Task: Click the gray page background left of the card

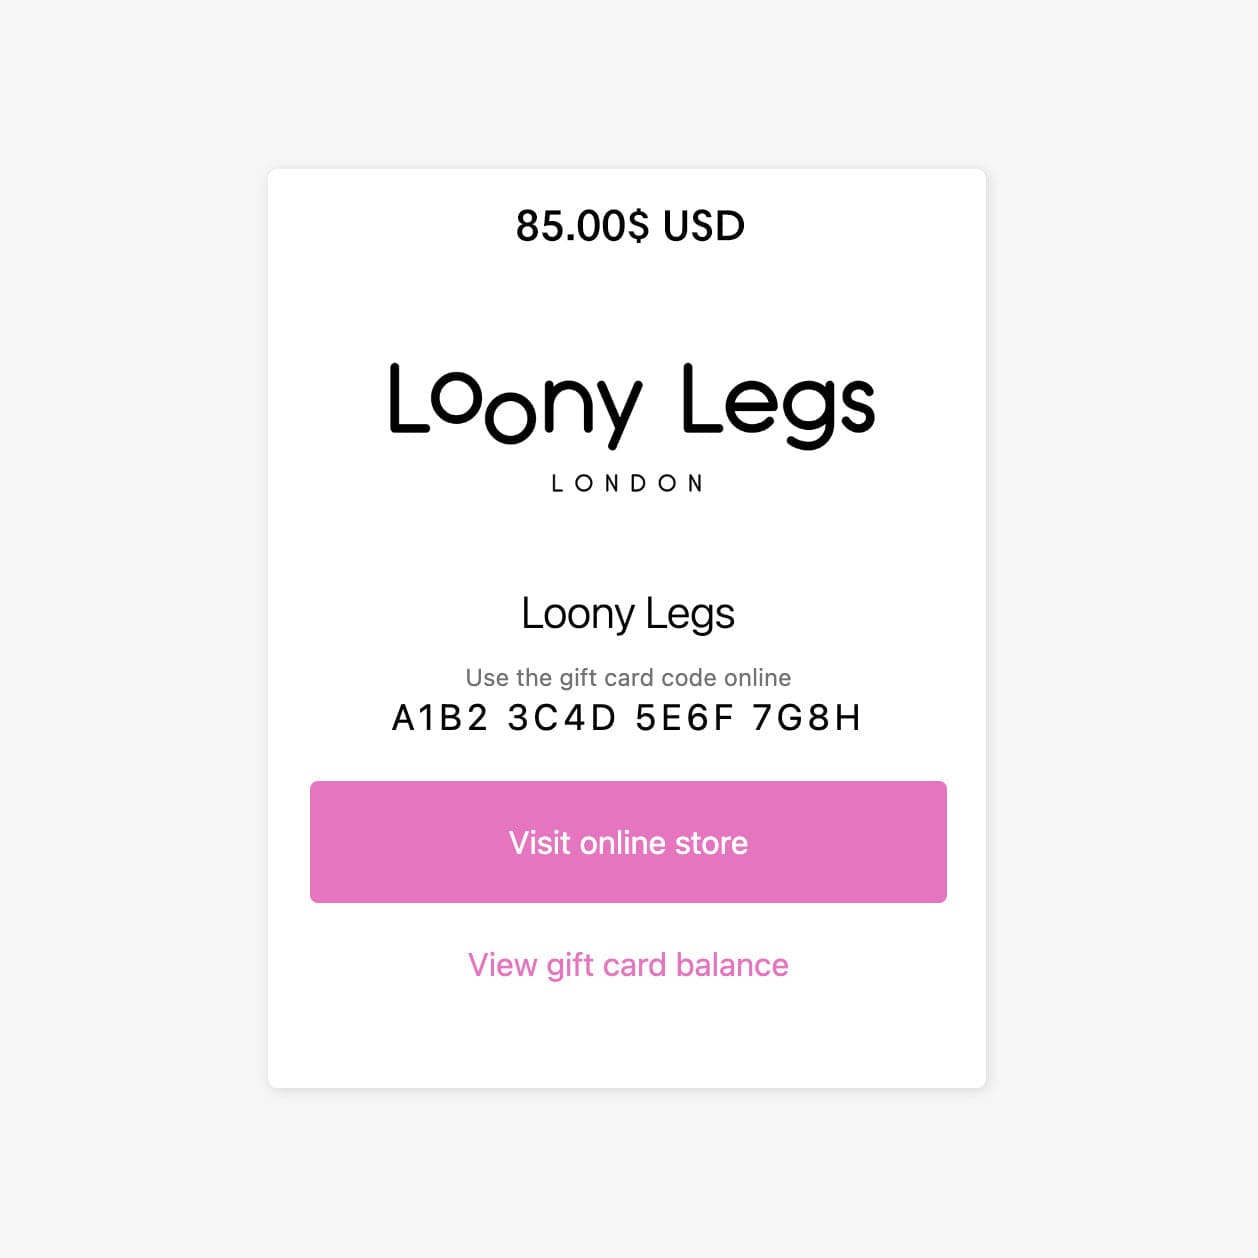Action: click(x=130, y=628)
